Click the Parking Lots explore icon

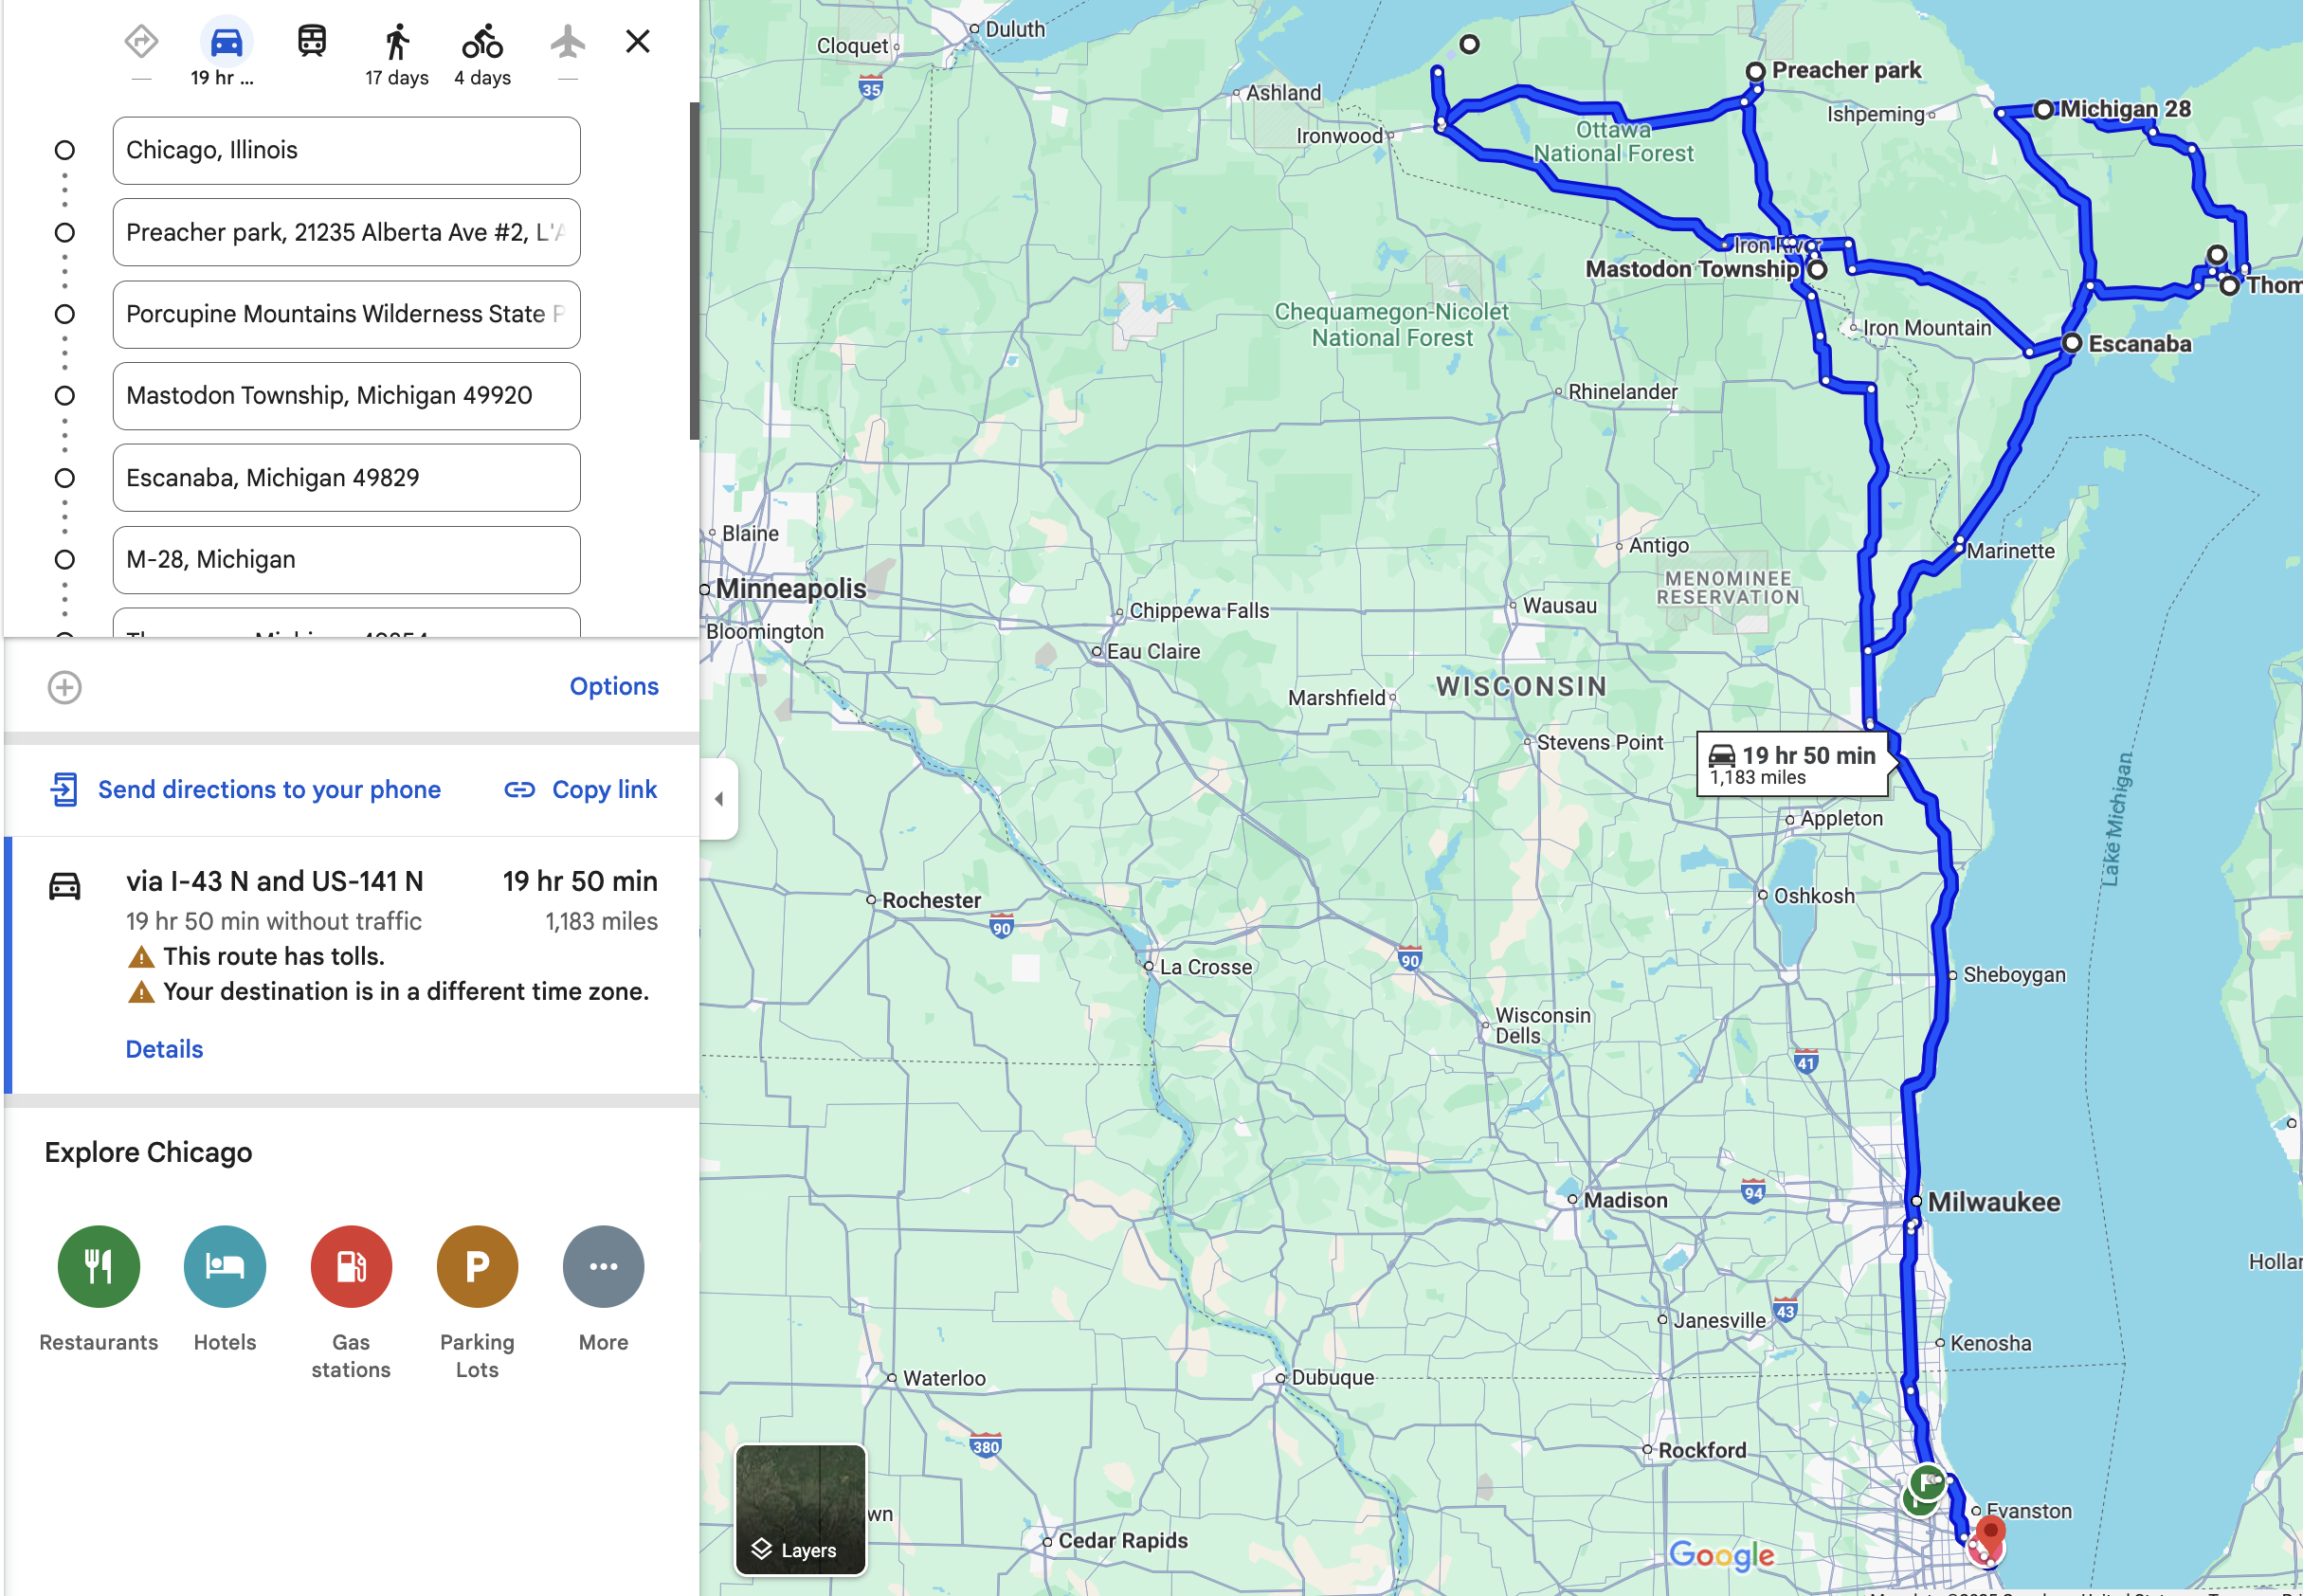[477, 1266]
